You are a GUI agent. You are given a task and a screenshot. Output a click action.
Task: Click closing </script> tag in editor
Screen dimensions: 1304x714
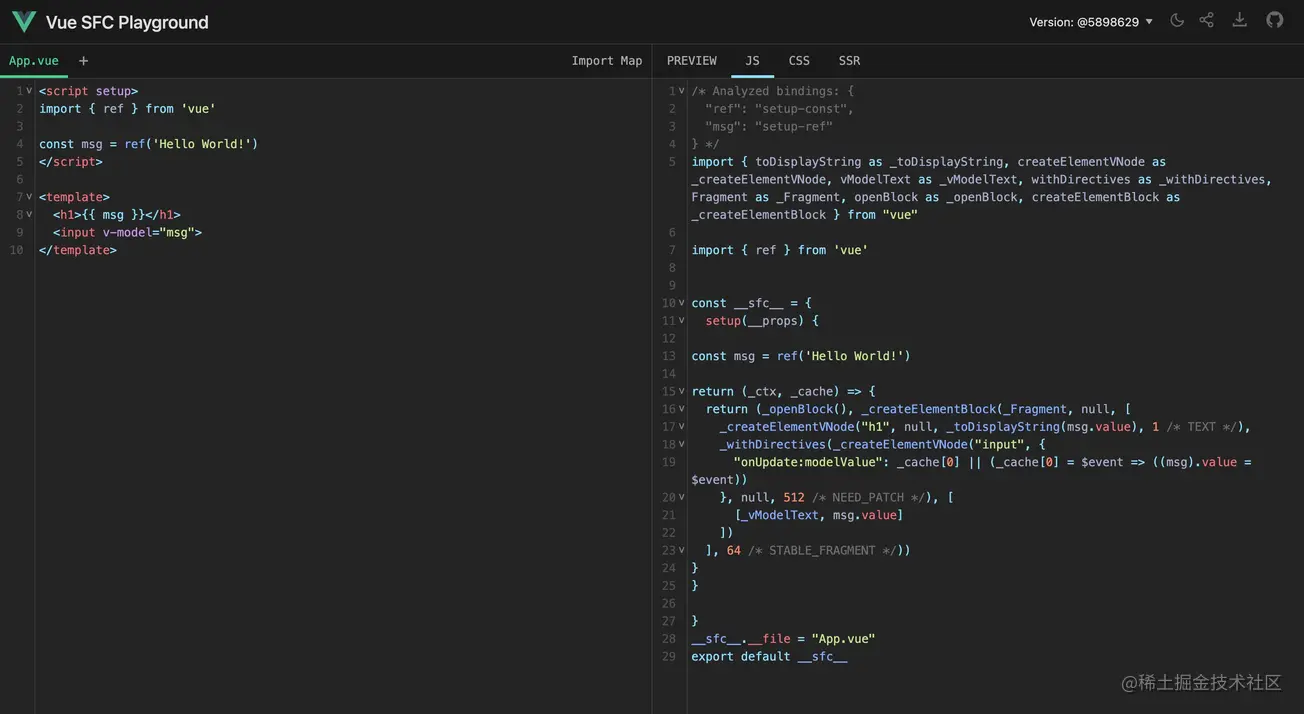(x=71, y=162)
